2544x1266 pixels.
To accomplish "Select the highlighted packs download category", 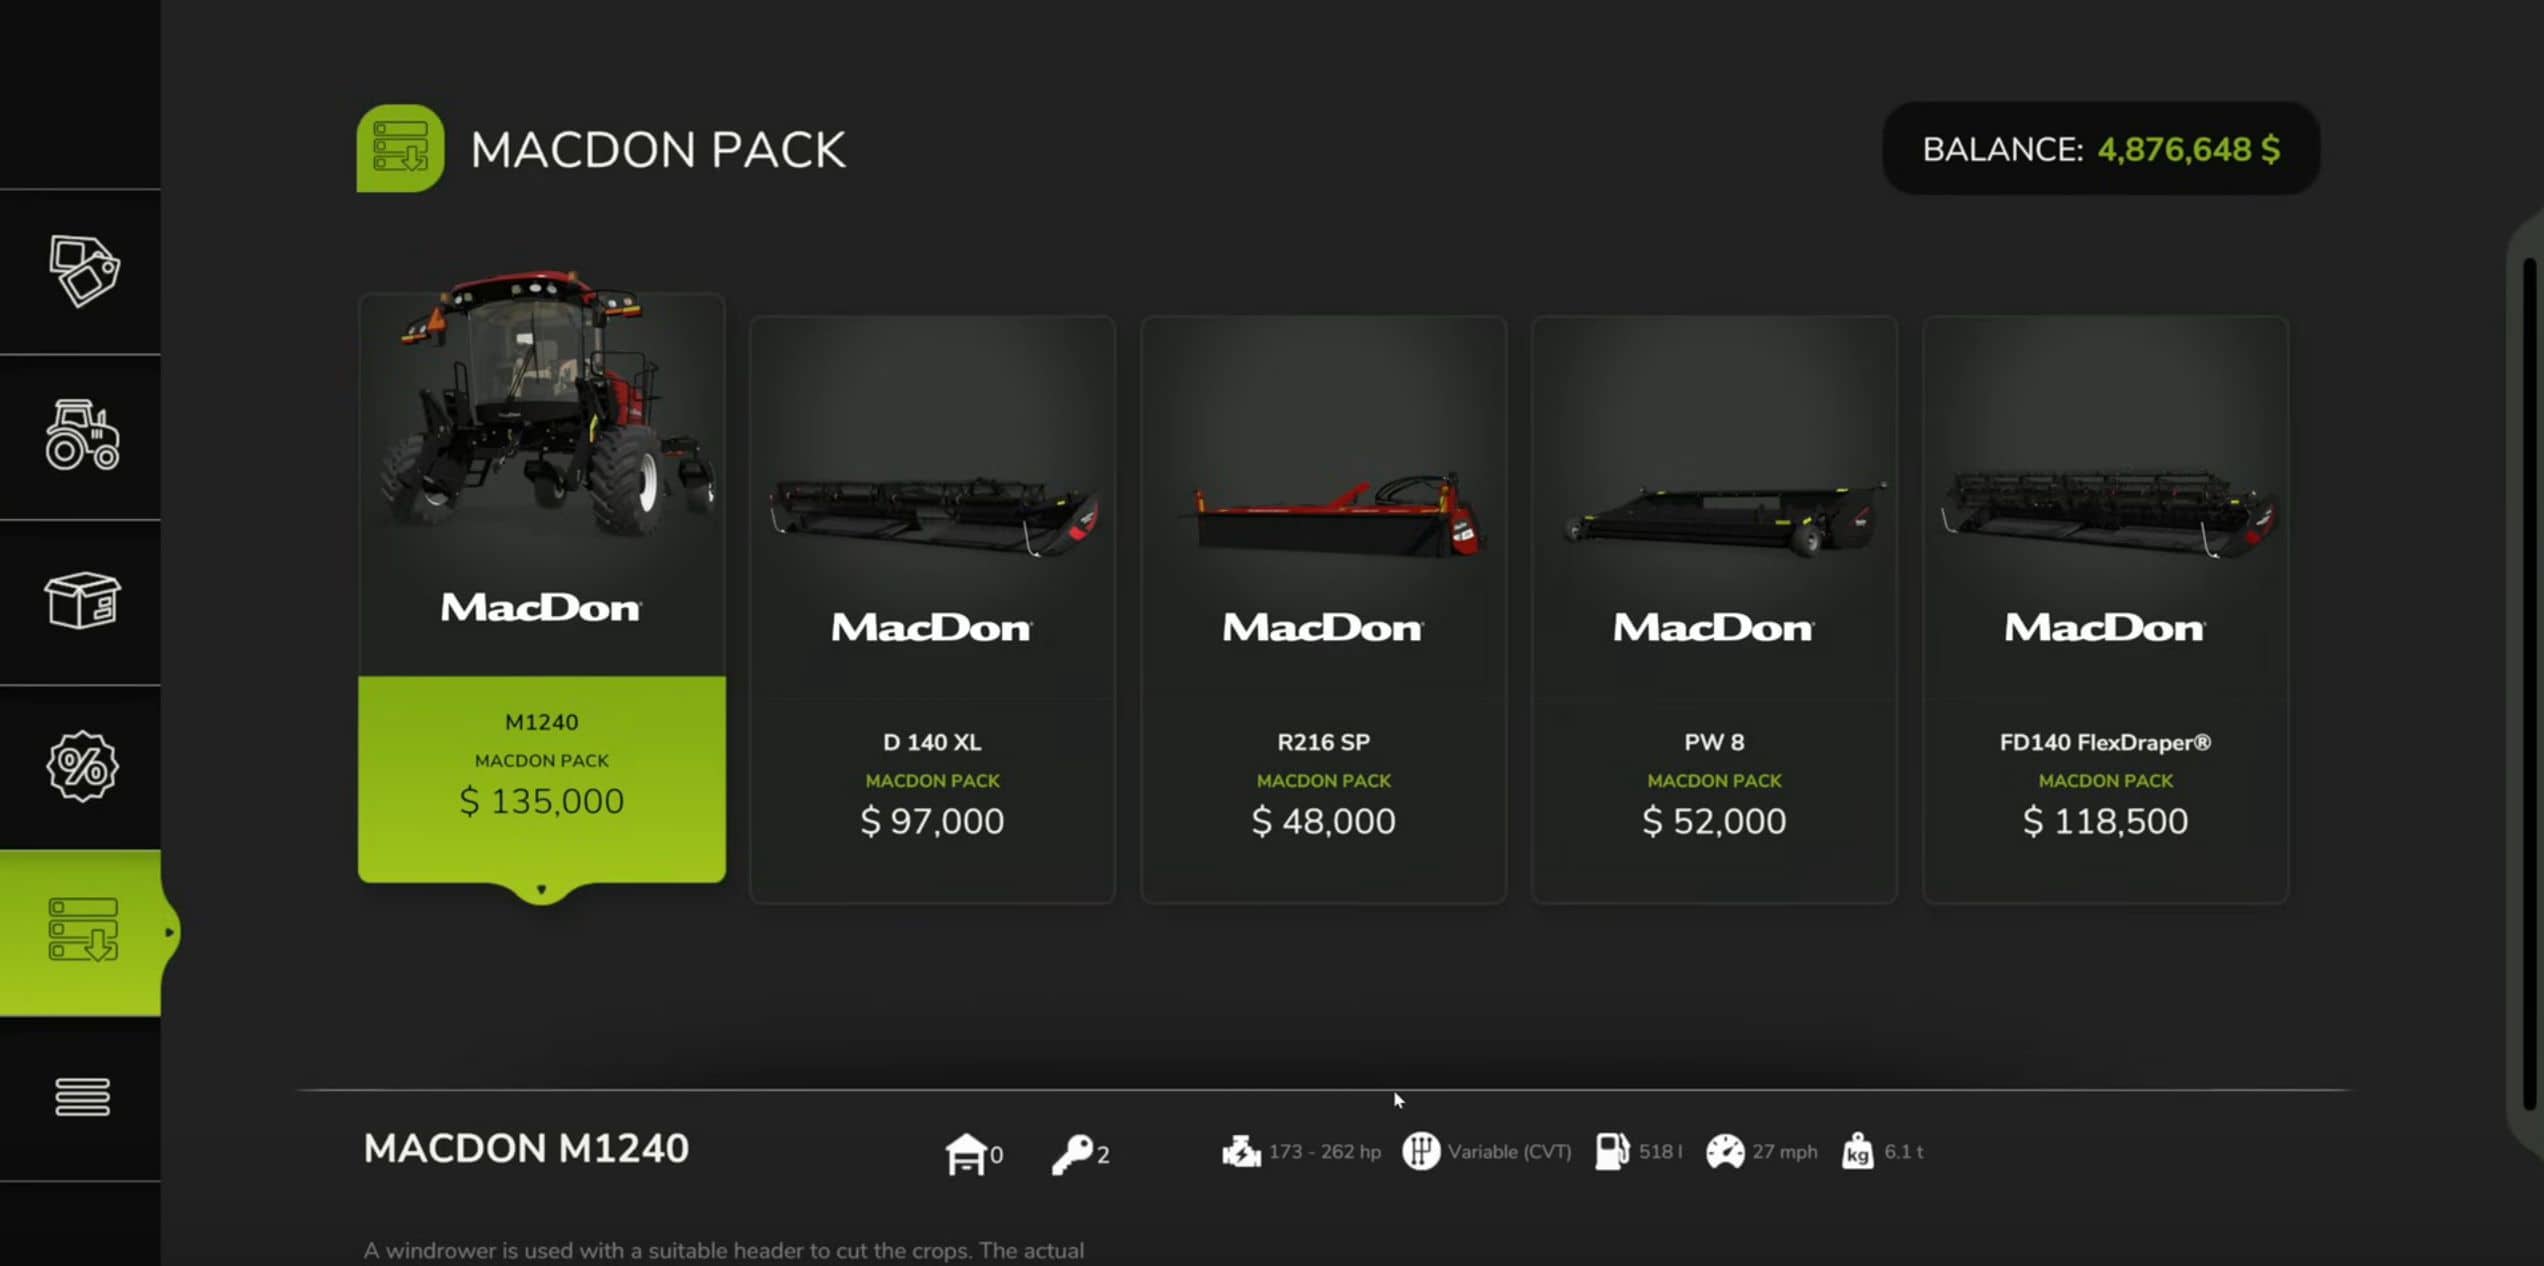I will pyautogui.click(x=82, y=931).
